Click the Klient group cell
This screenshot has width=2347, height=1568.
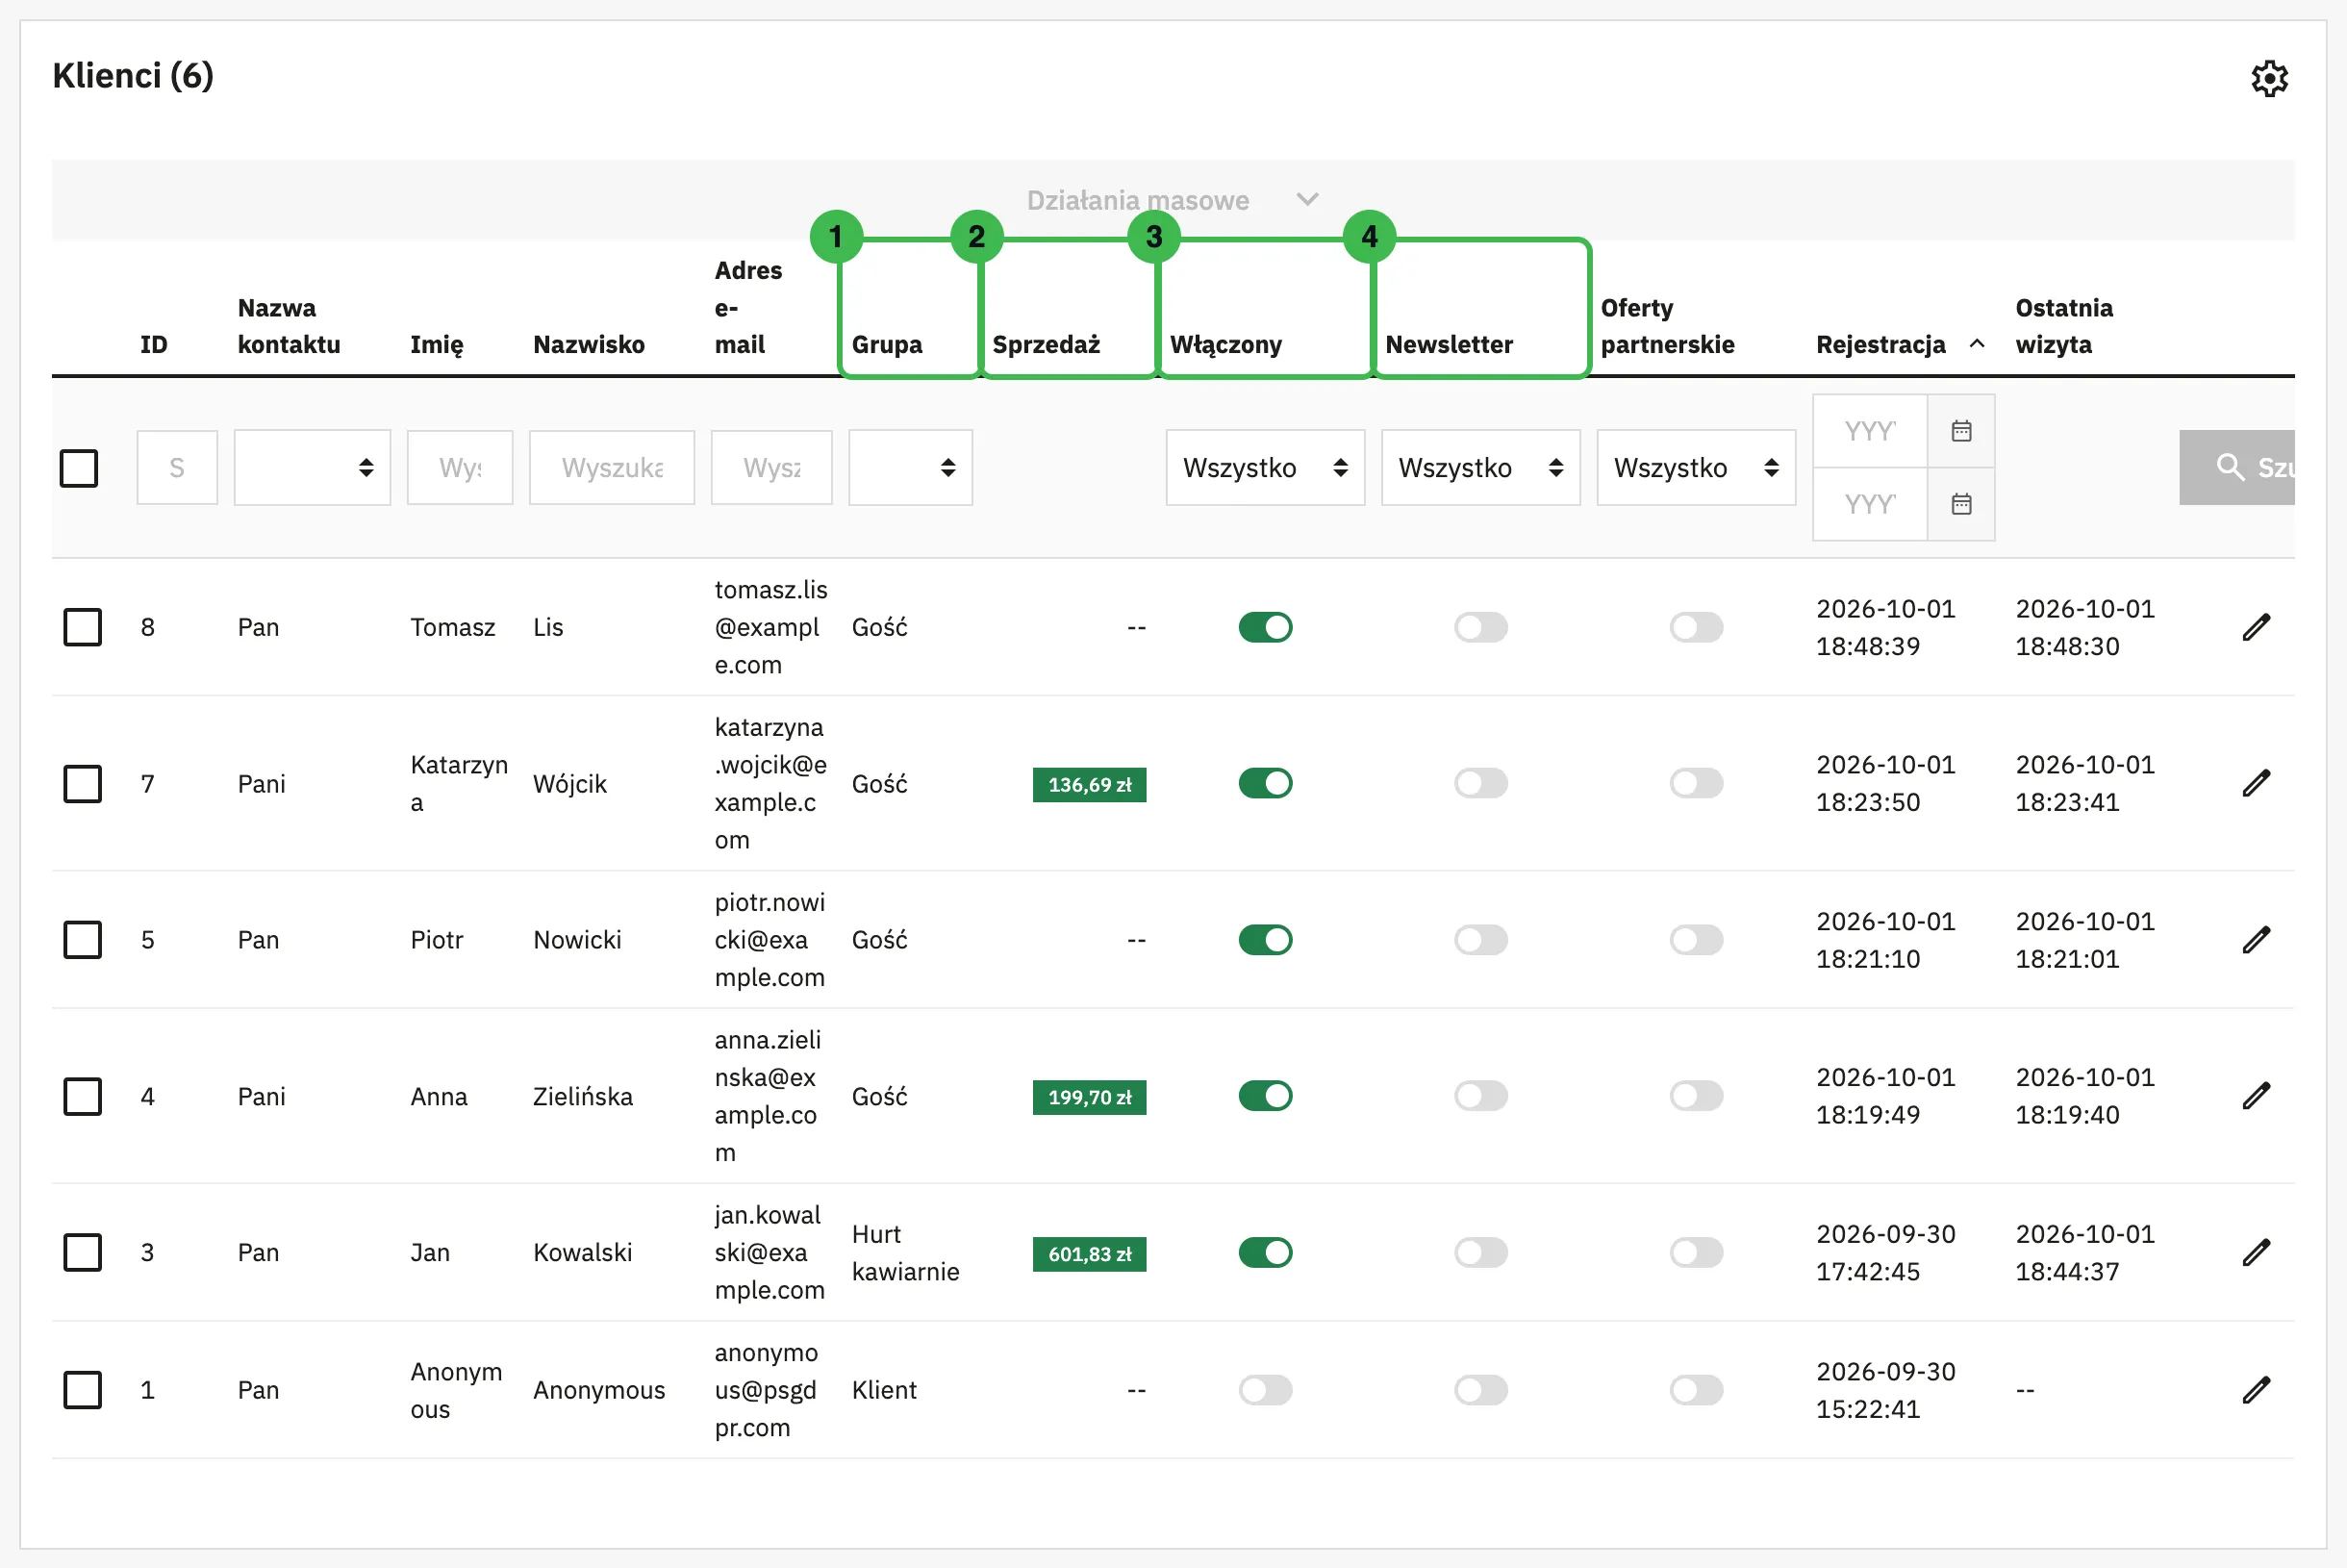884,1390
